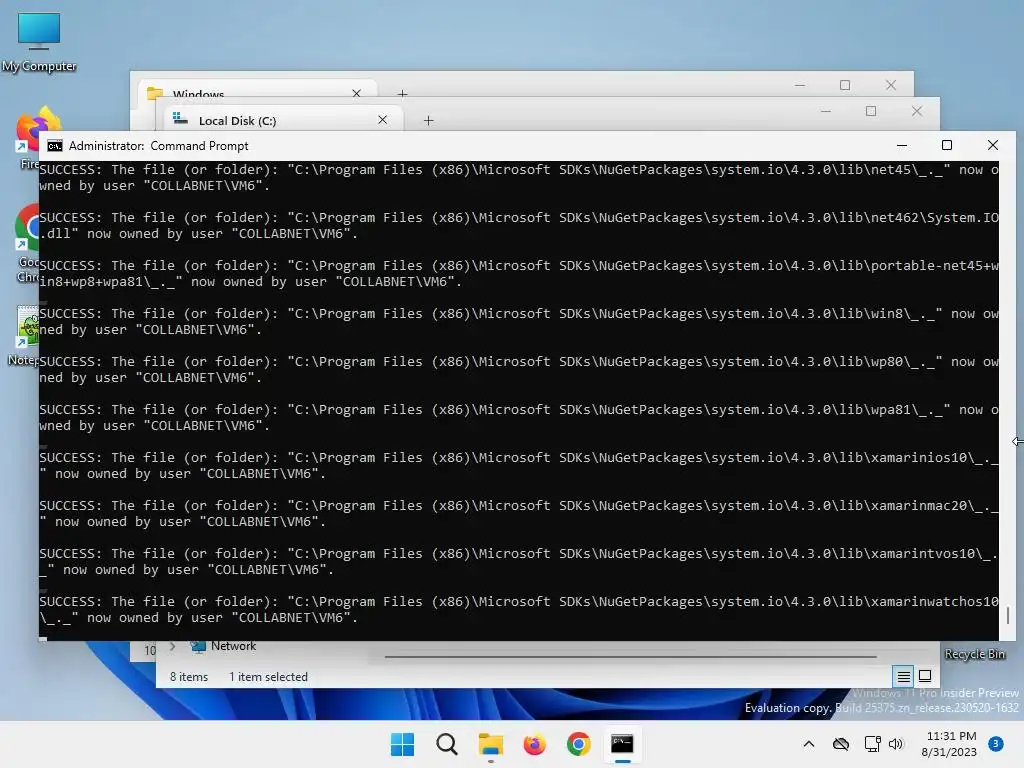Open File Explorer from taskbar
Viewport: 1024px width, 768px height.
[490, 744]
